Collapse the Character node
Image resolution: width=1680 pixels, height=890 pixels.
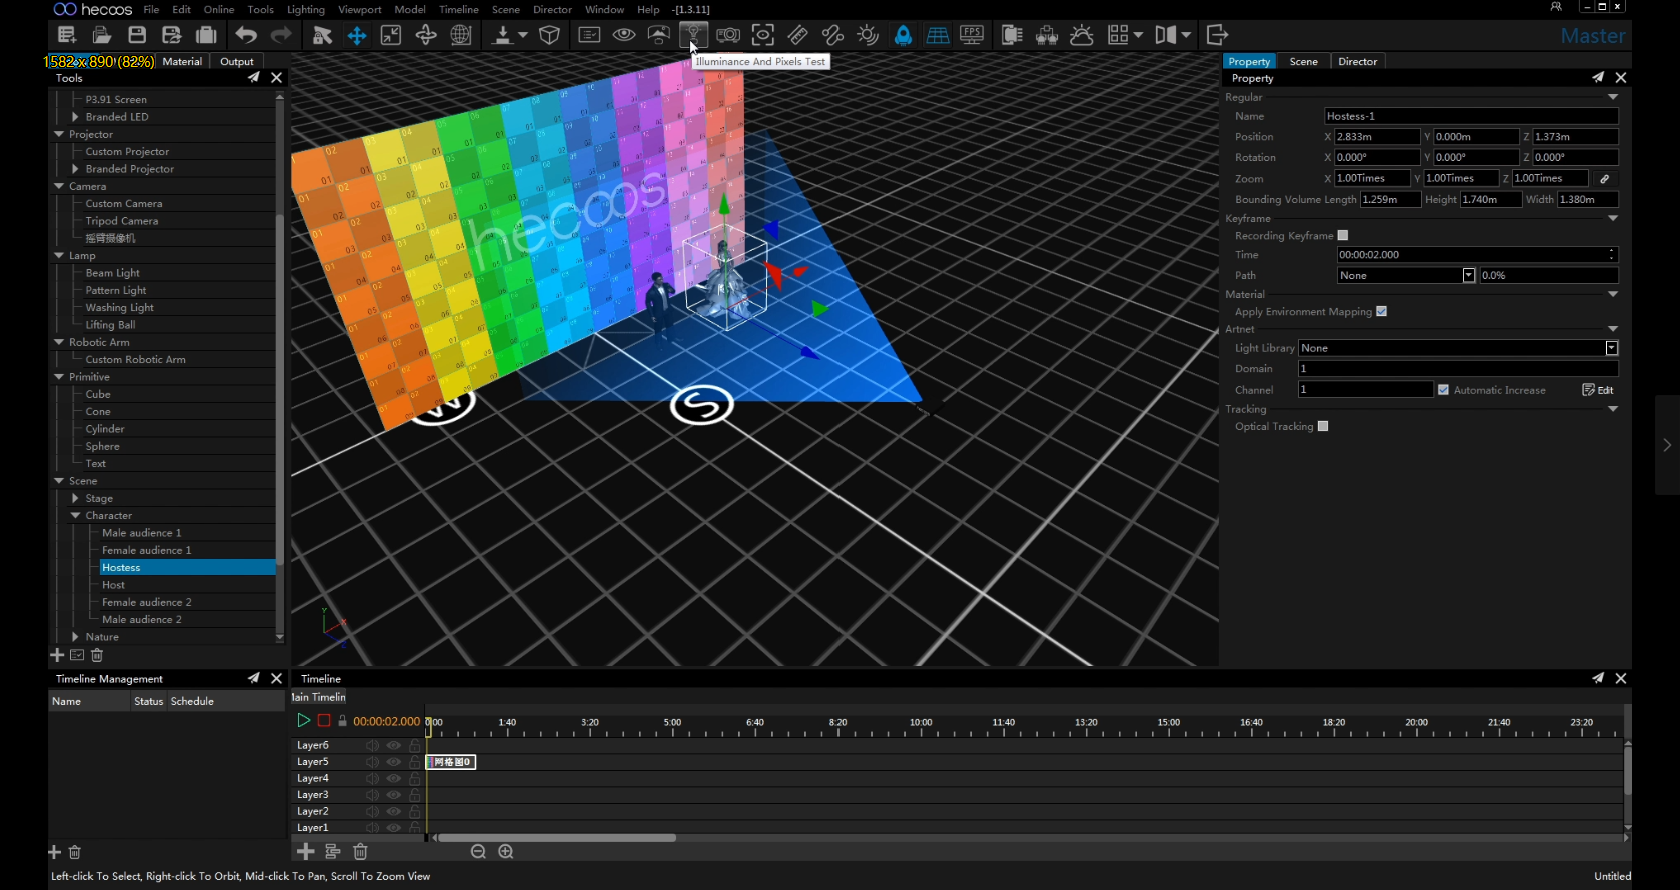click(x=75, y=516)
